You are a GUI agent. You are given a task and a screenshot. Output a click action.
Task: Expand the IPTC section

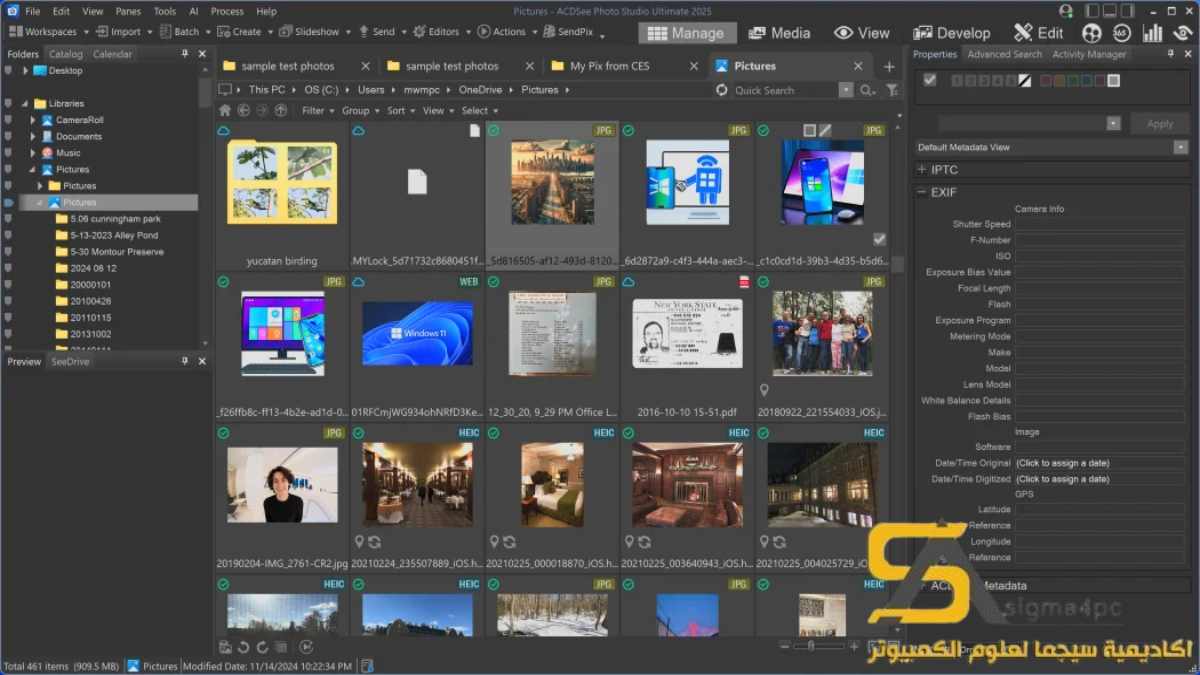[923, 170]
